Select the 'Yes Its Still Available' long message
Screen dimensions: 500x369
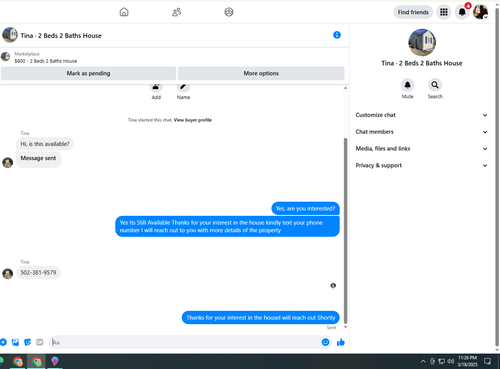point(227,226)
